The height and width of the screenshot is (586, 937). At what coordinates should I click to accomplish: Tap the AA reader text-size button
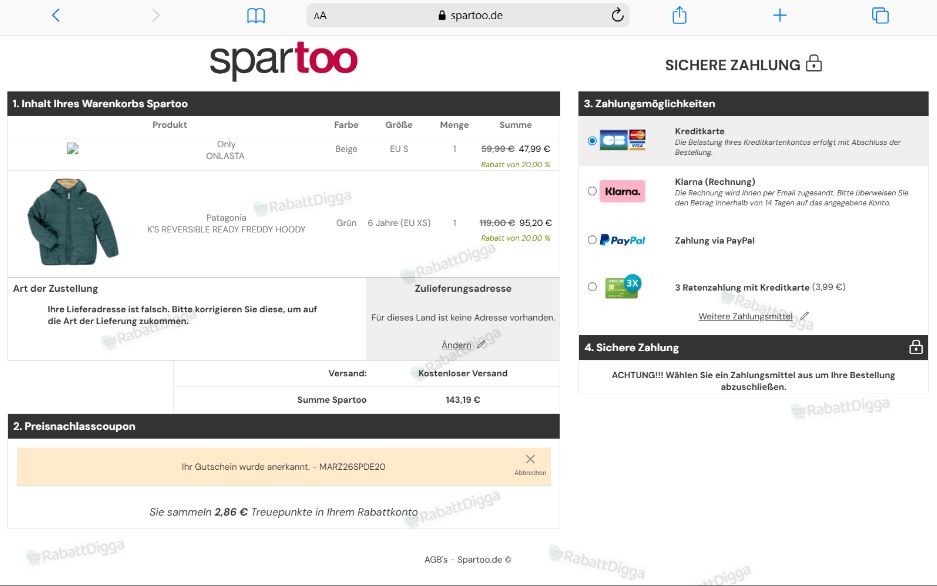(x=320, y=16)
